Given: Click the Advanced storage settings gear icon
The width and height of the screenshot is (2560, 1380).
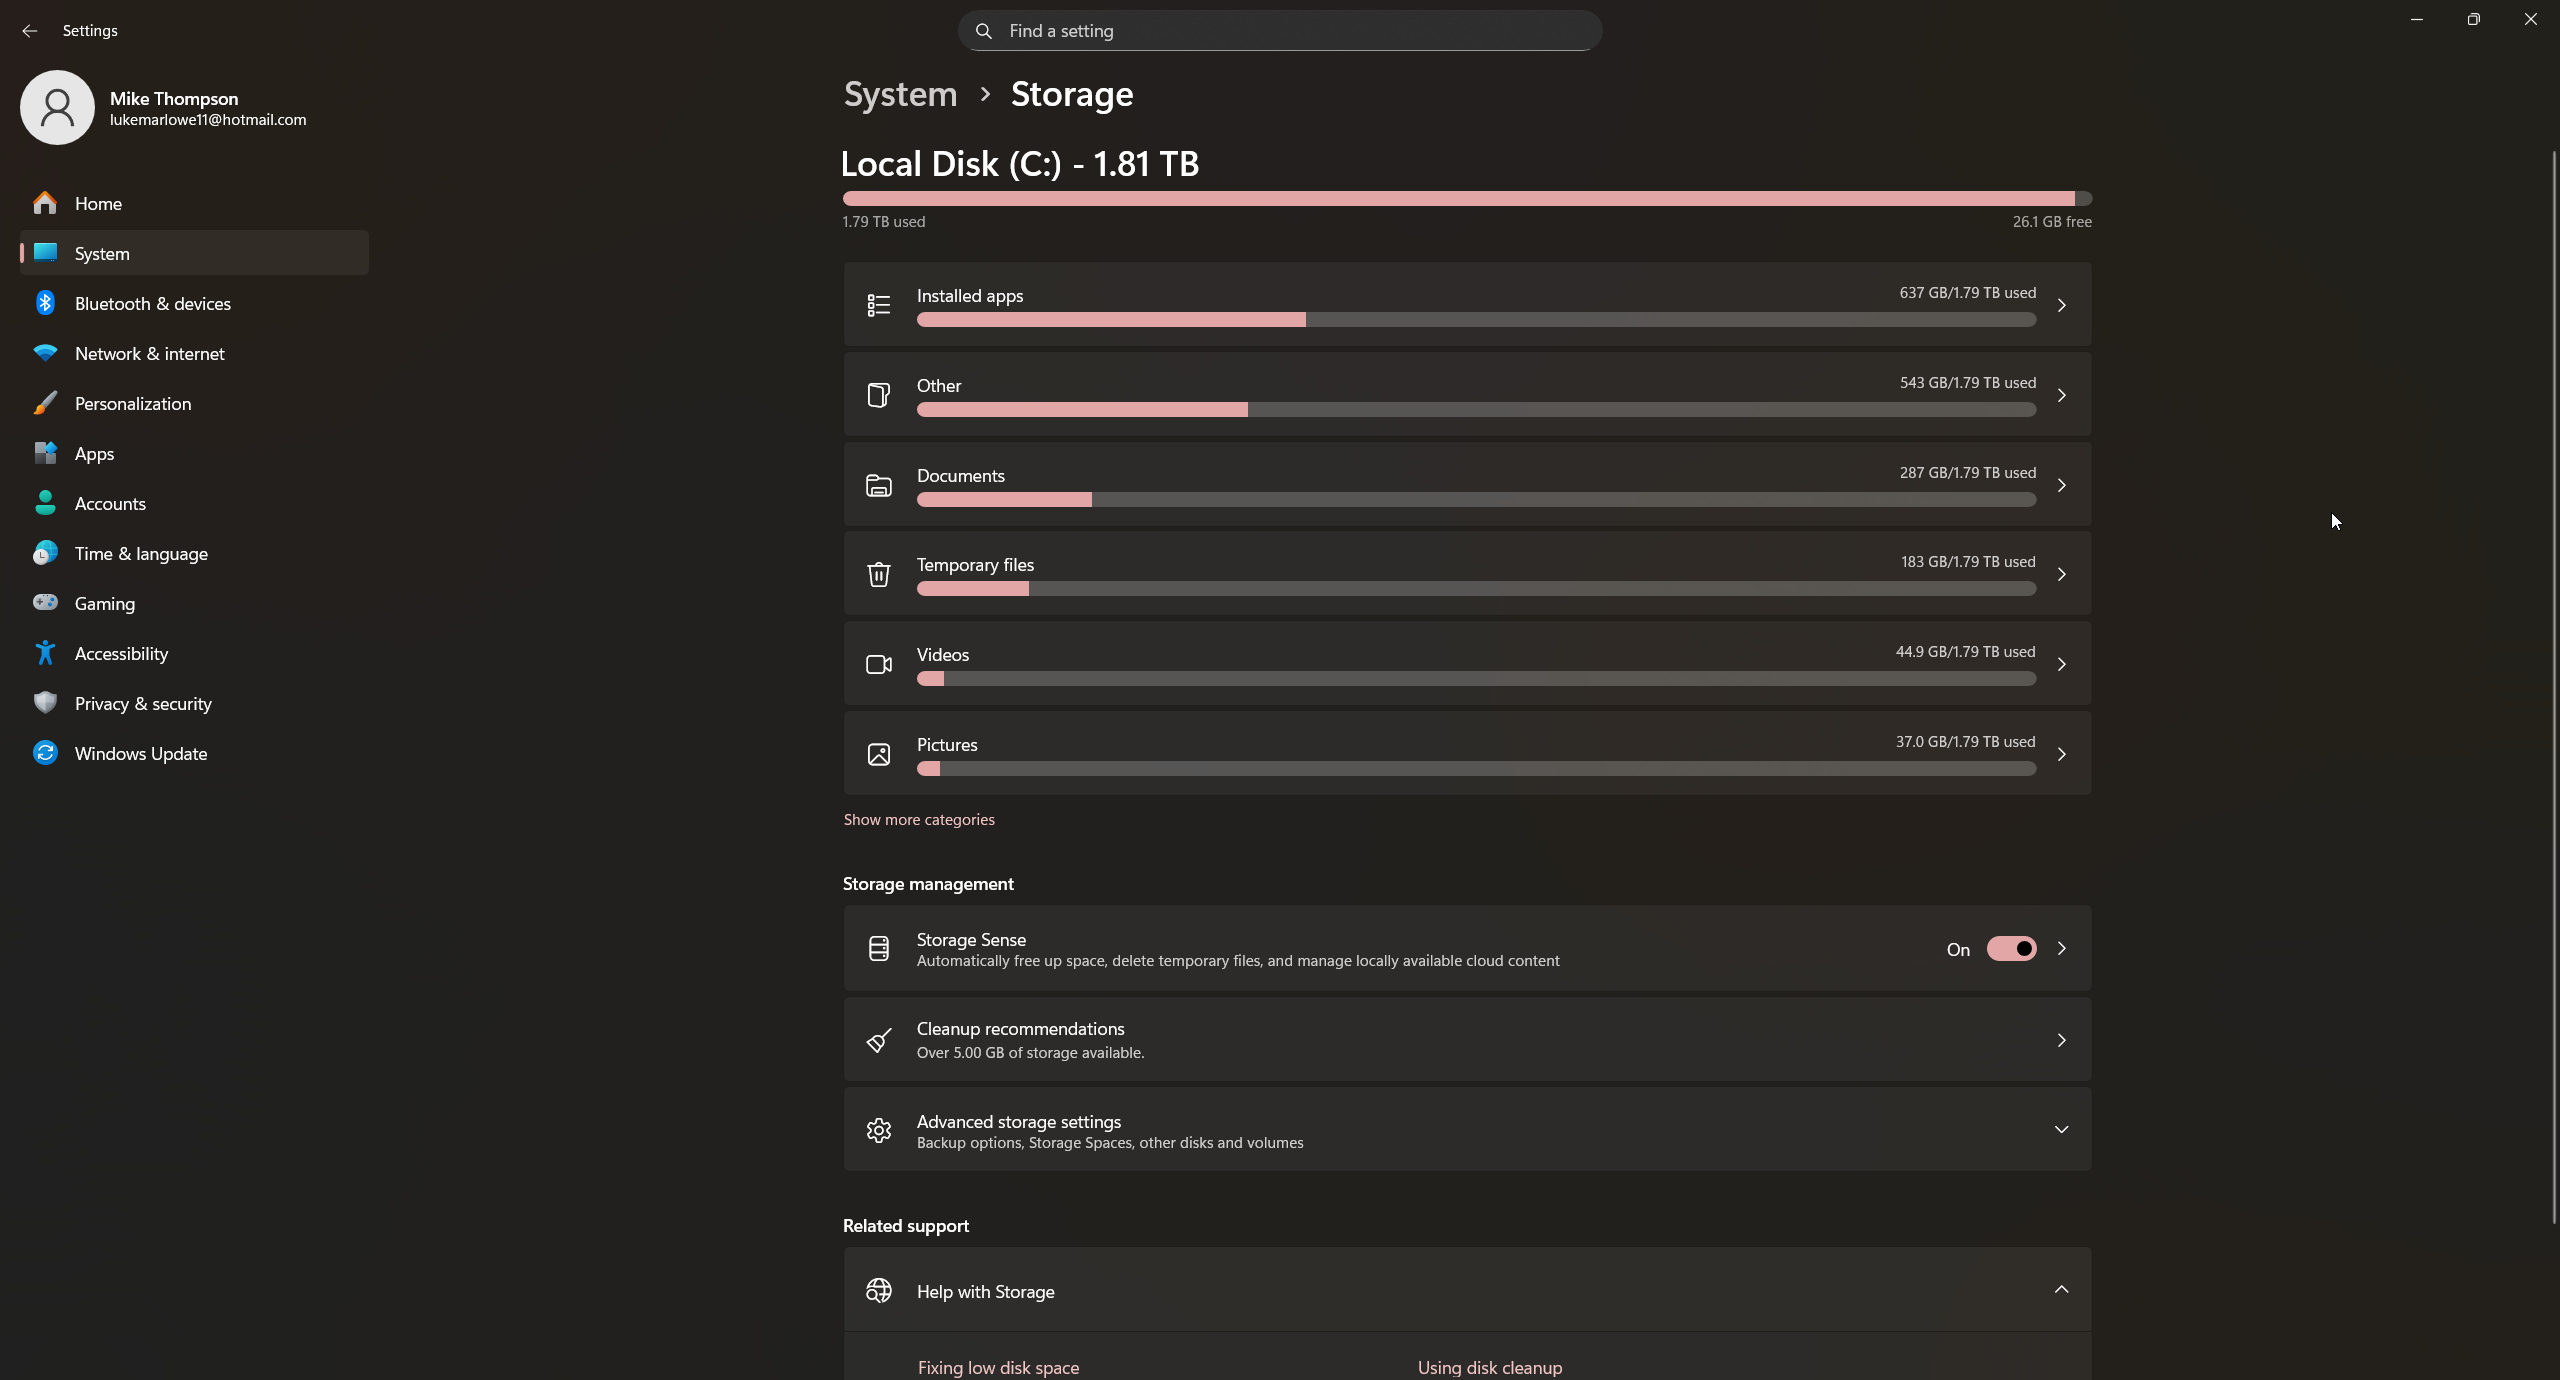Looking at the screenshot, I should [878, 1130].
